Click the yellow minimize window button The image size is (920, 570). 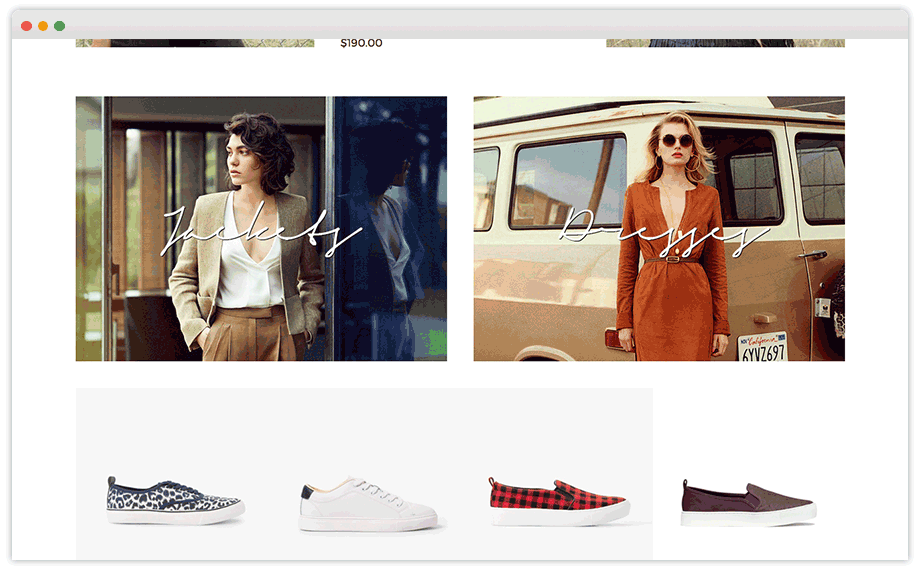[x=43, y=26]
